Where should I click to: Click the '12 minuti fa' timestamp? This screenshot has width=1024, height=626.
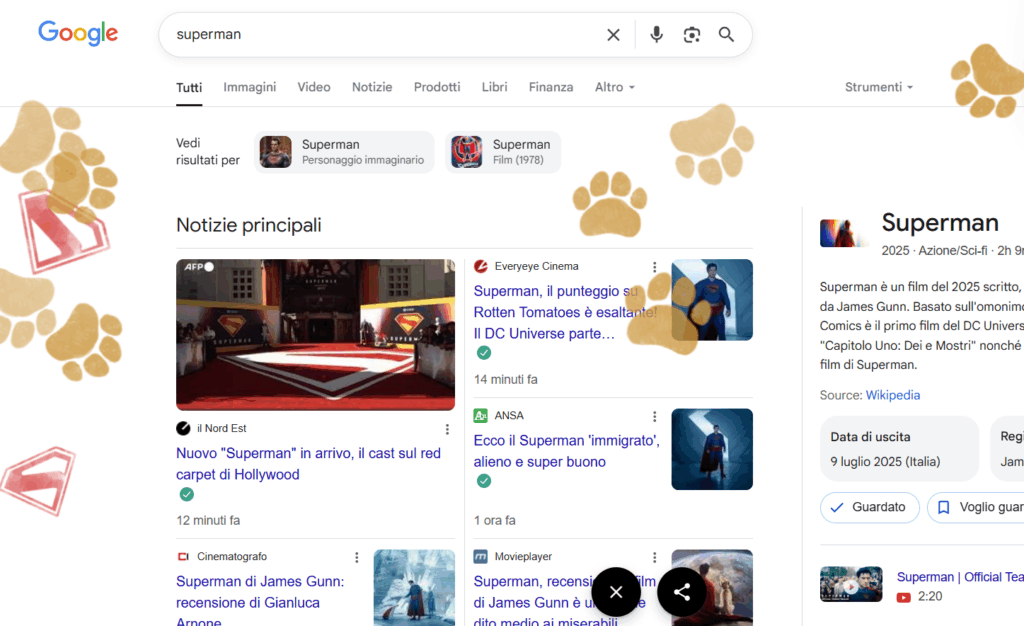[x=208, y=520]
